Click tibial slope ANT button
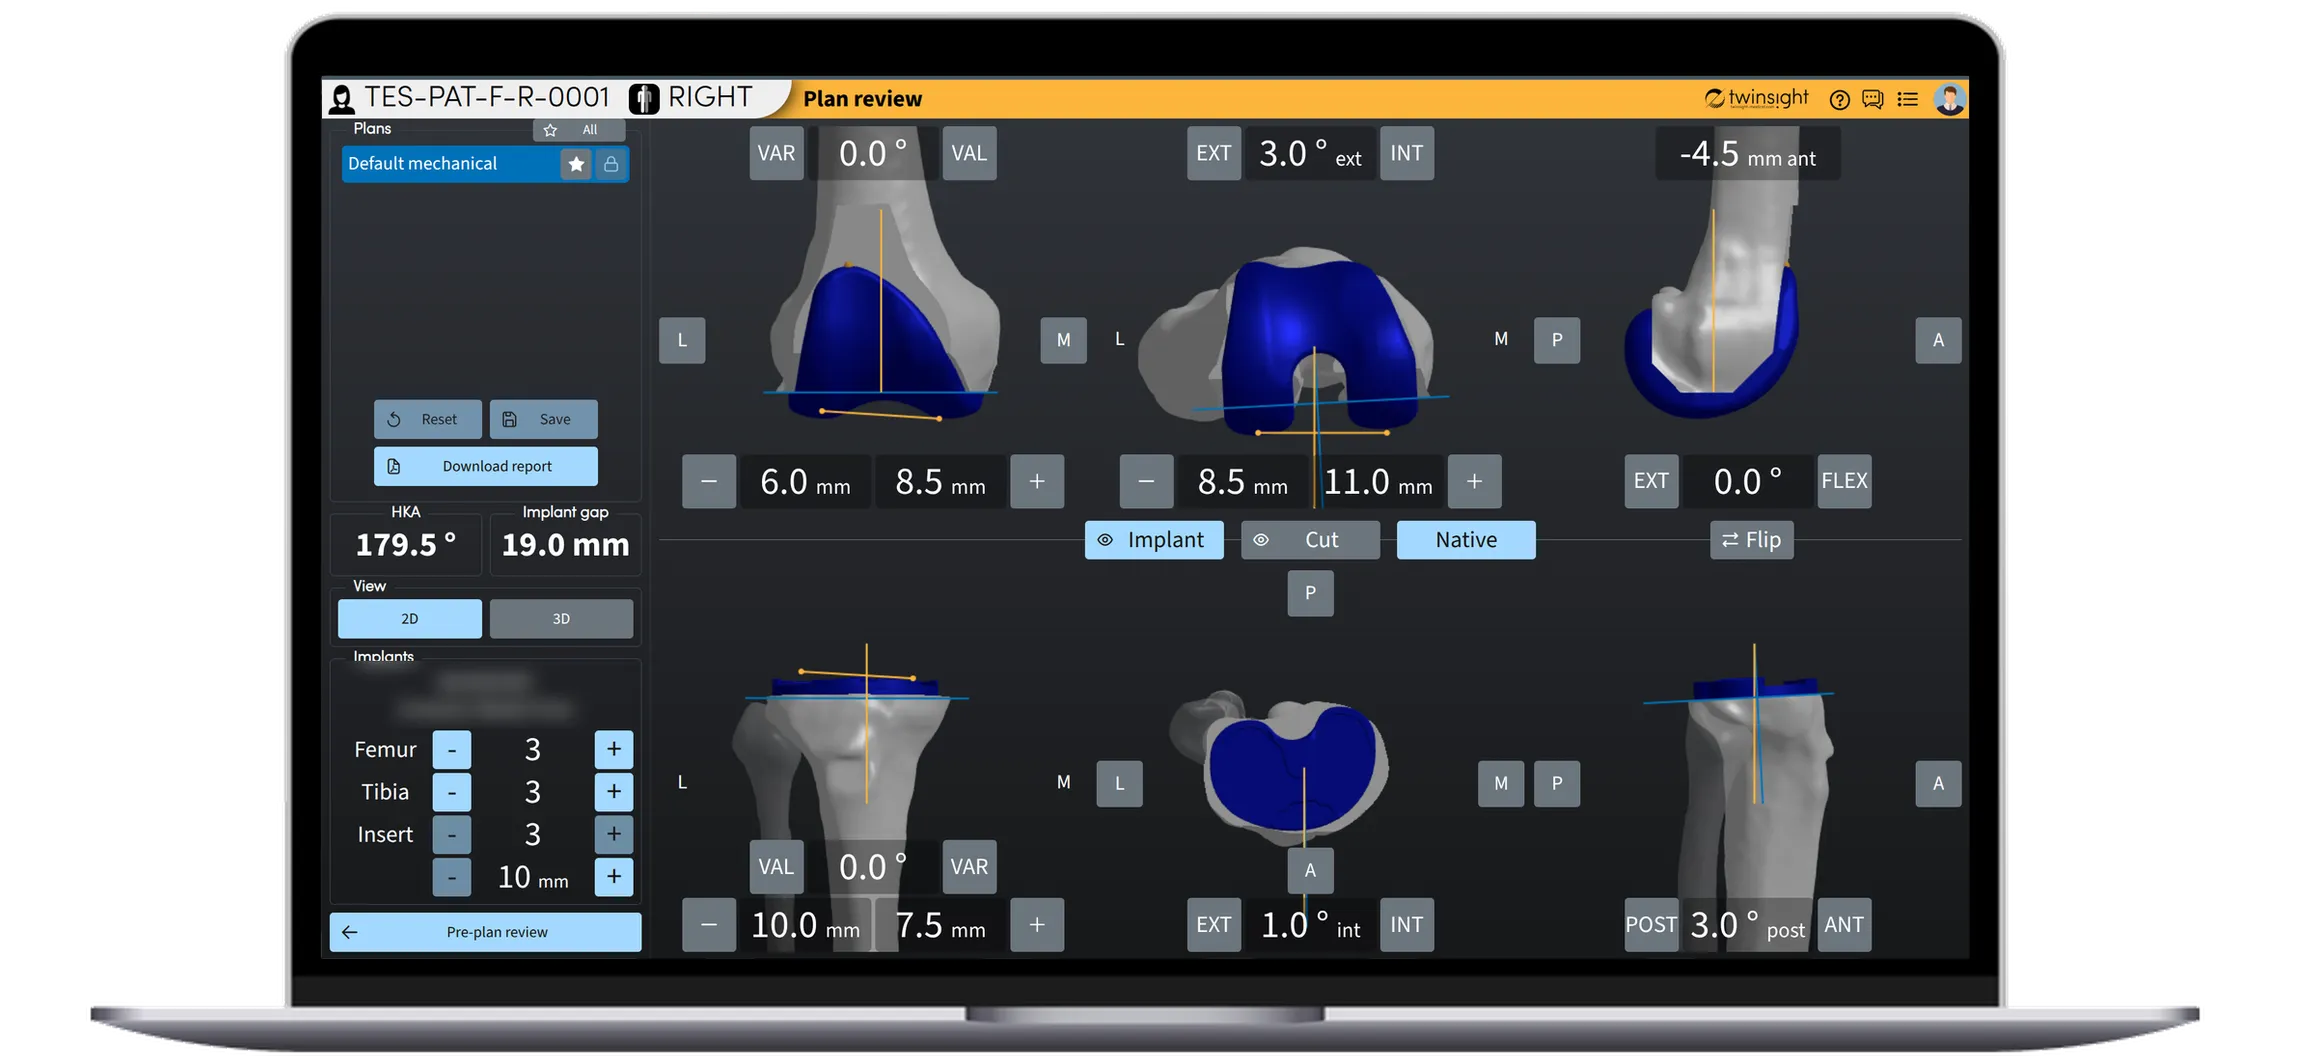Image resolution: width=2302 pixels, height=1056 pixels. point(1844,925)
